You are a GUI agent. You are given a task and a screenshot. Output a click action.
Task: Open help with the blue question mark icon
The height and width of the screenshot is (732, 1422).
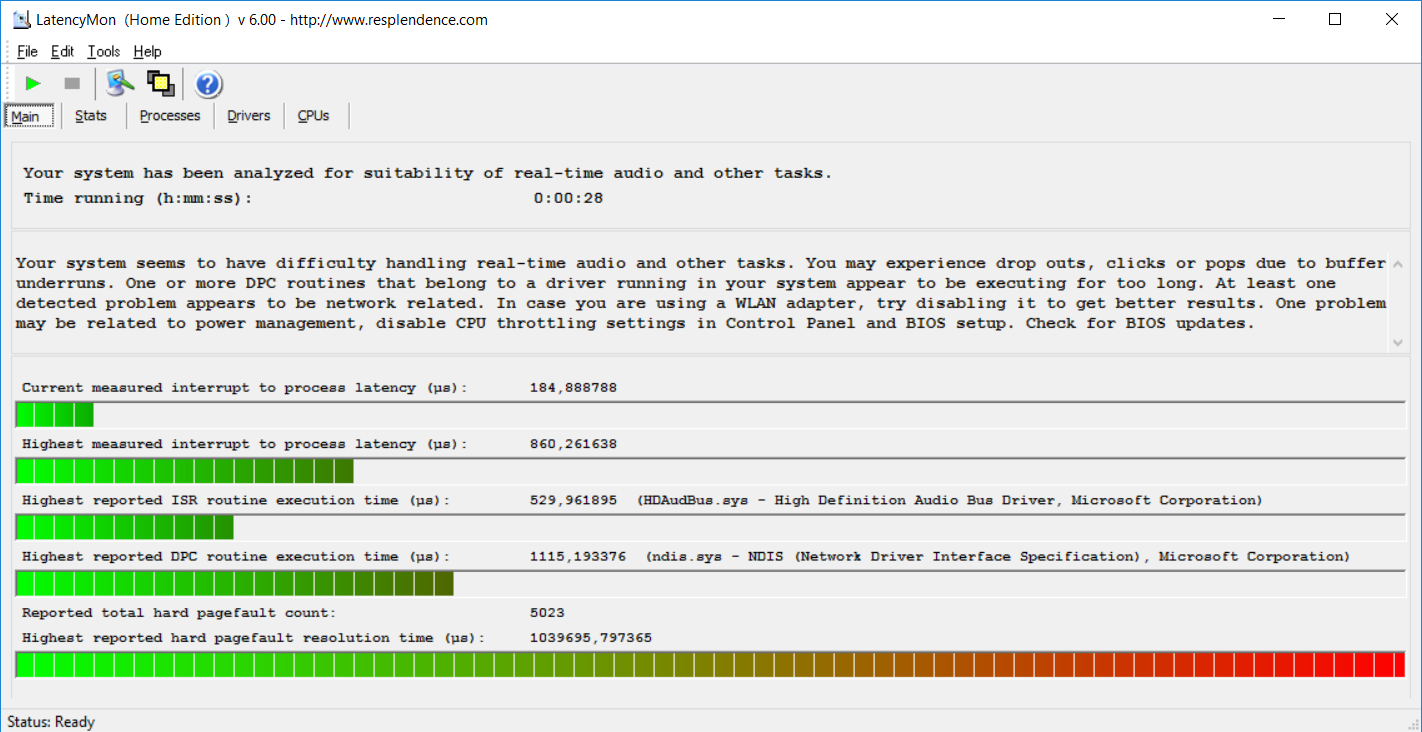pyautogui.click(x=208, y=84)
